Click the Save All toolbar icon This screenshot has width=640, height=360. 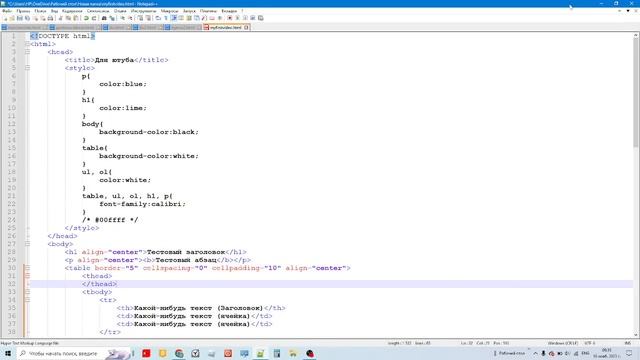point(27,18)
